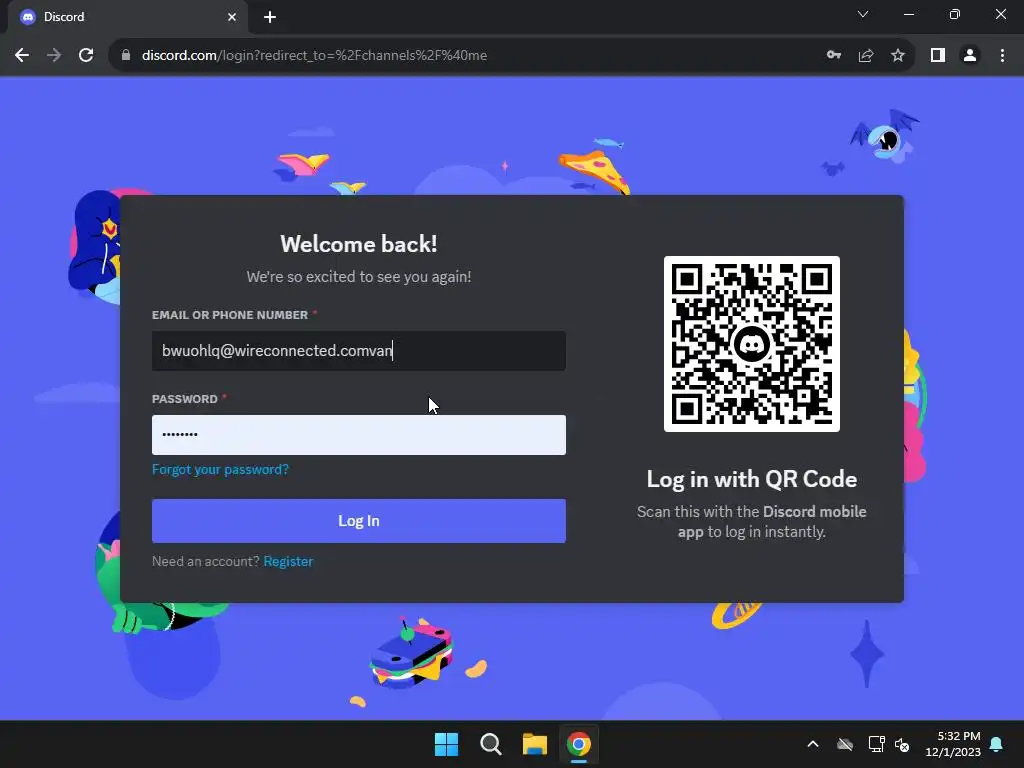Minimize the Chrome window
Screen dimensions: 1024x768
[x=909, y=14]
